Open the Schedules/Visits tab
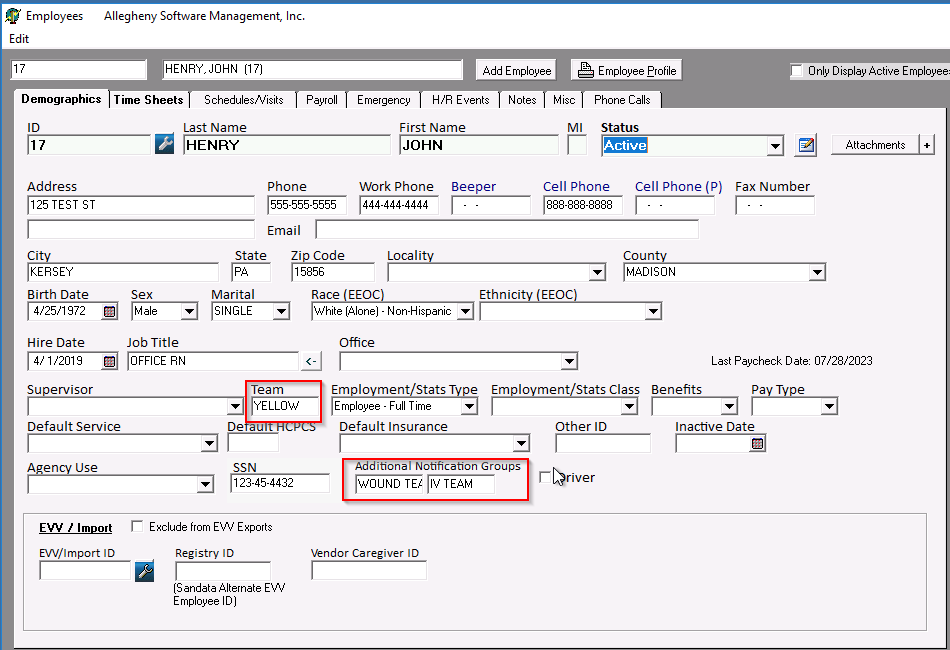 [x=244, y=100]
